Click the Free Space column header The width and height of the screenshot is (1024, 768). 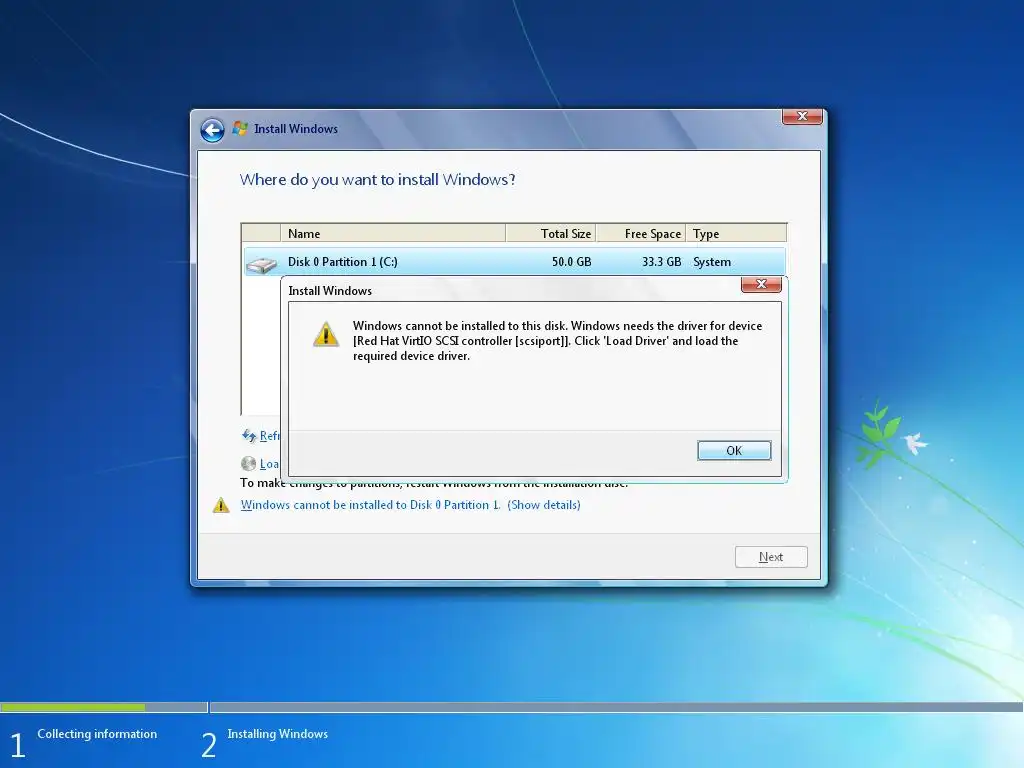[641, 233]
